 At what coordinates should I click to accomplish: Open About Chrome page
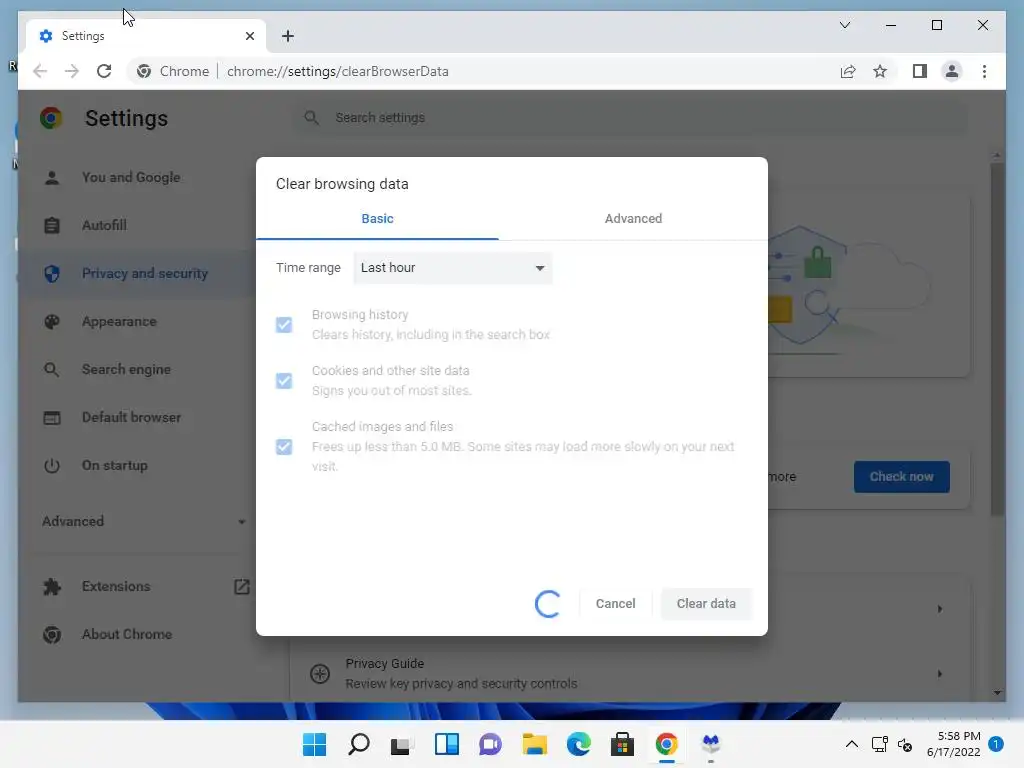pyautogui.click(x=127, y=634)
